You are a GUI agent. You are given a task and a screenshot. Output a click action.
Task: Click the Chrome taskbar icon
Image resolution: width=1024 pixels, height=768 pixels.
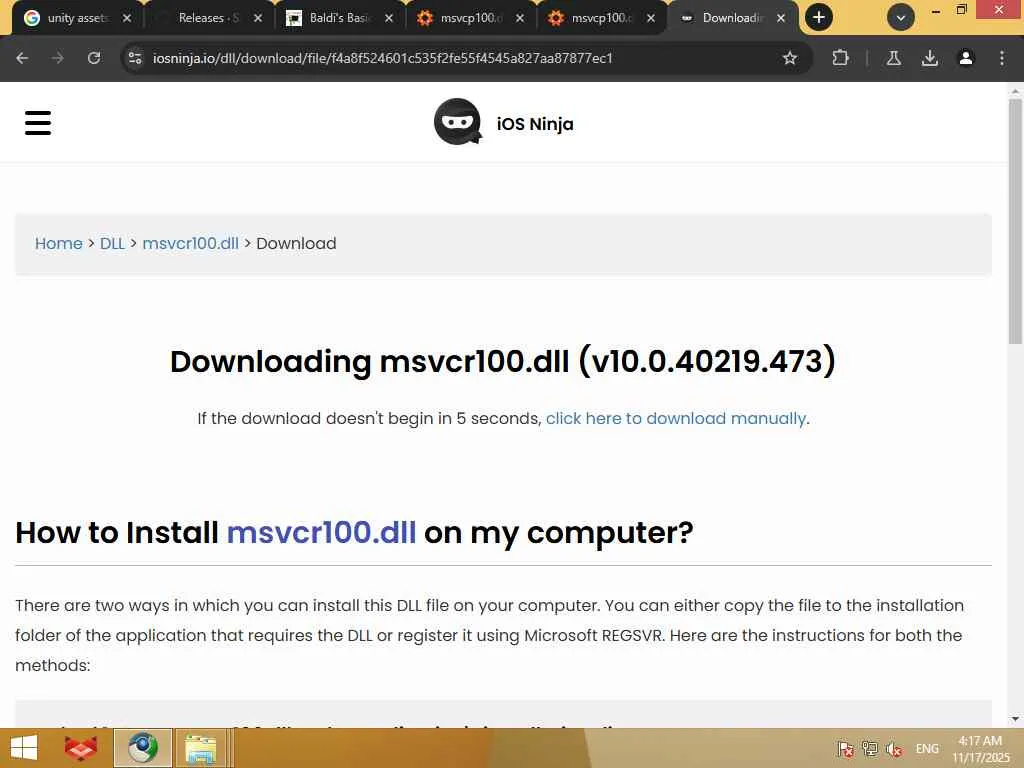click(143, 748)
